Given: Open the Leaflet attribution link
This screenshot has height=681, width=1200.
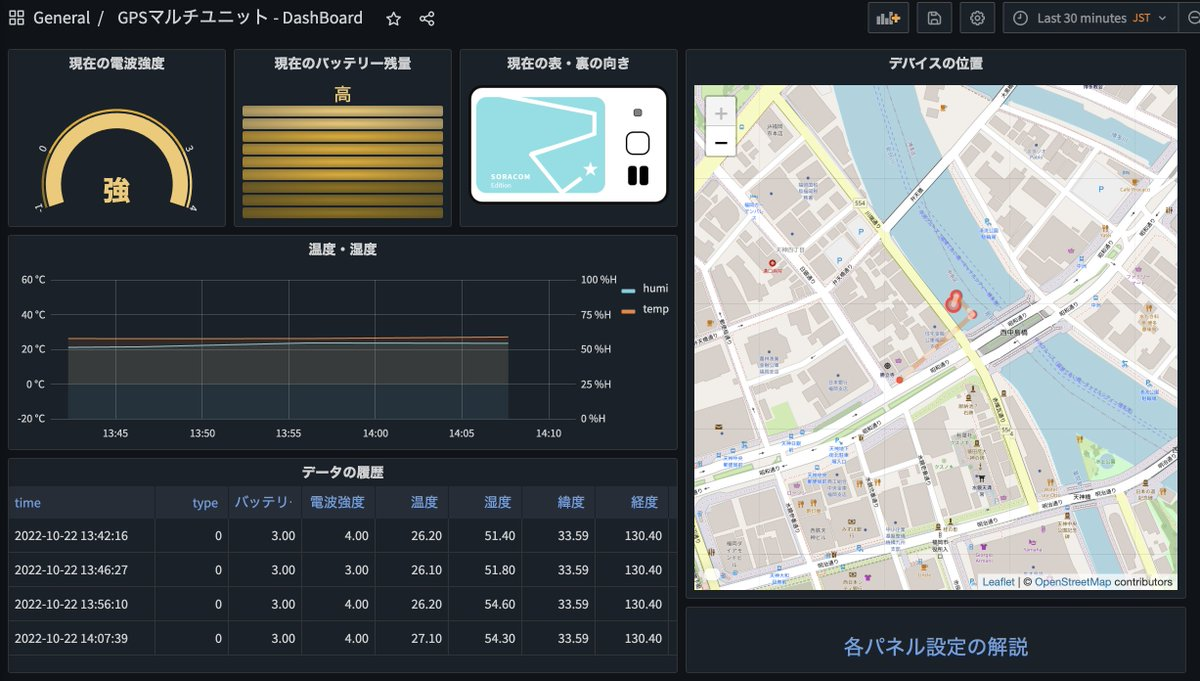Looking at the screenshot, I should [997, 581].
